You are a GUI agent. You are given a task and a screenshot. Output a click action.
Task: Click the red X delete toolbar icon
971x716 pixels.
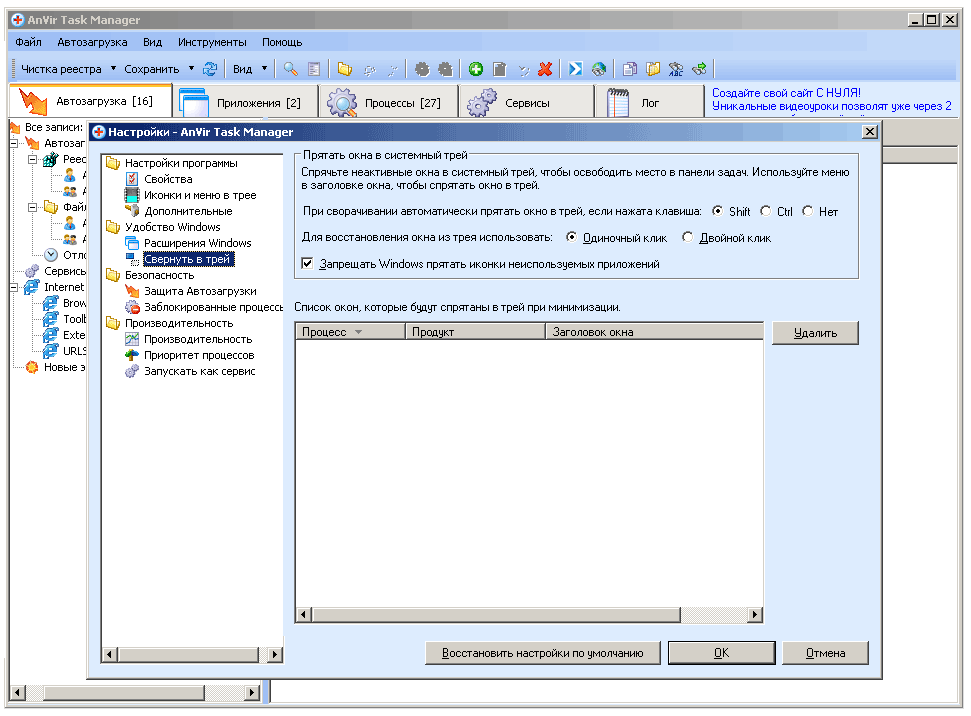coord(545,69)
